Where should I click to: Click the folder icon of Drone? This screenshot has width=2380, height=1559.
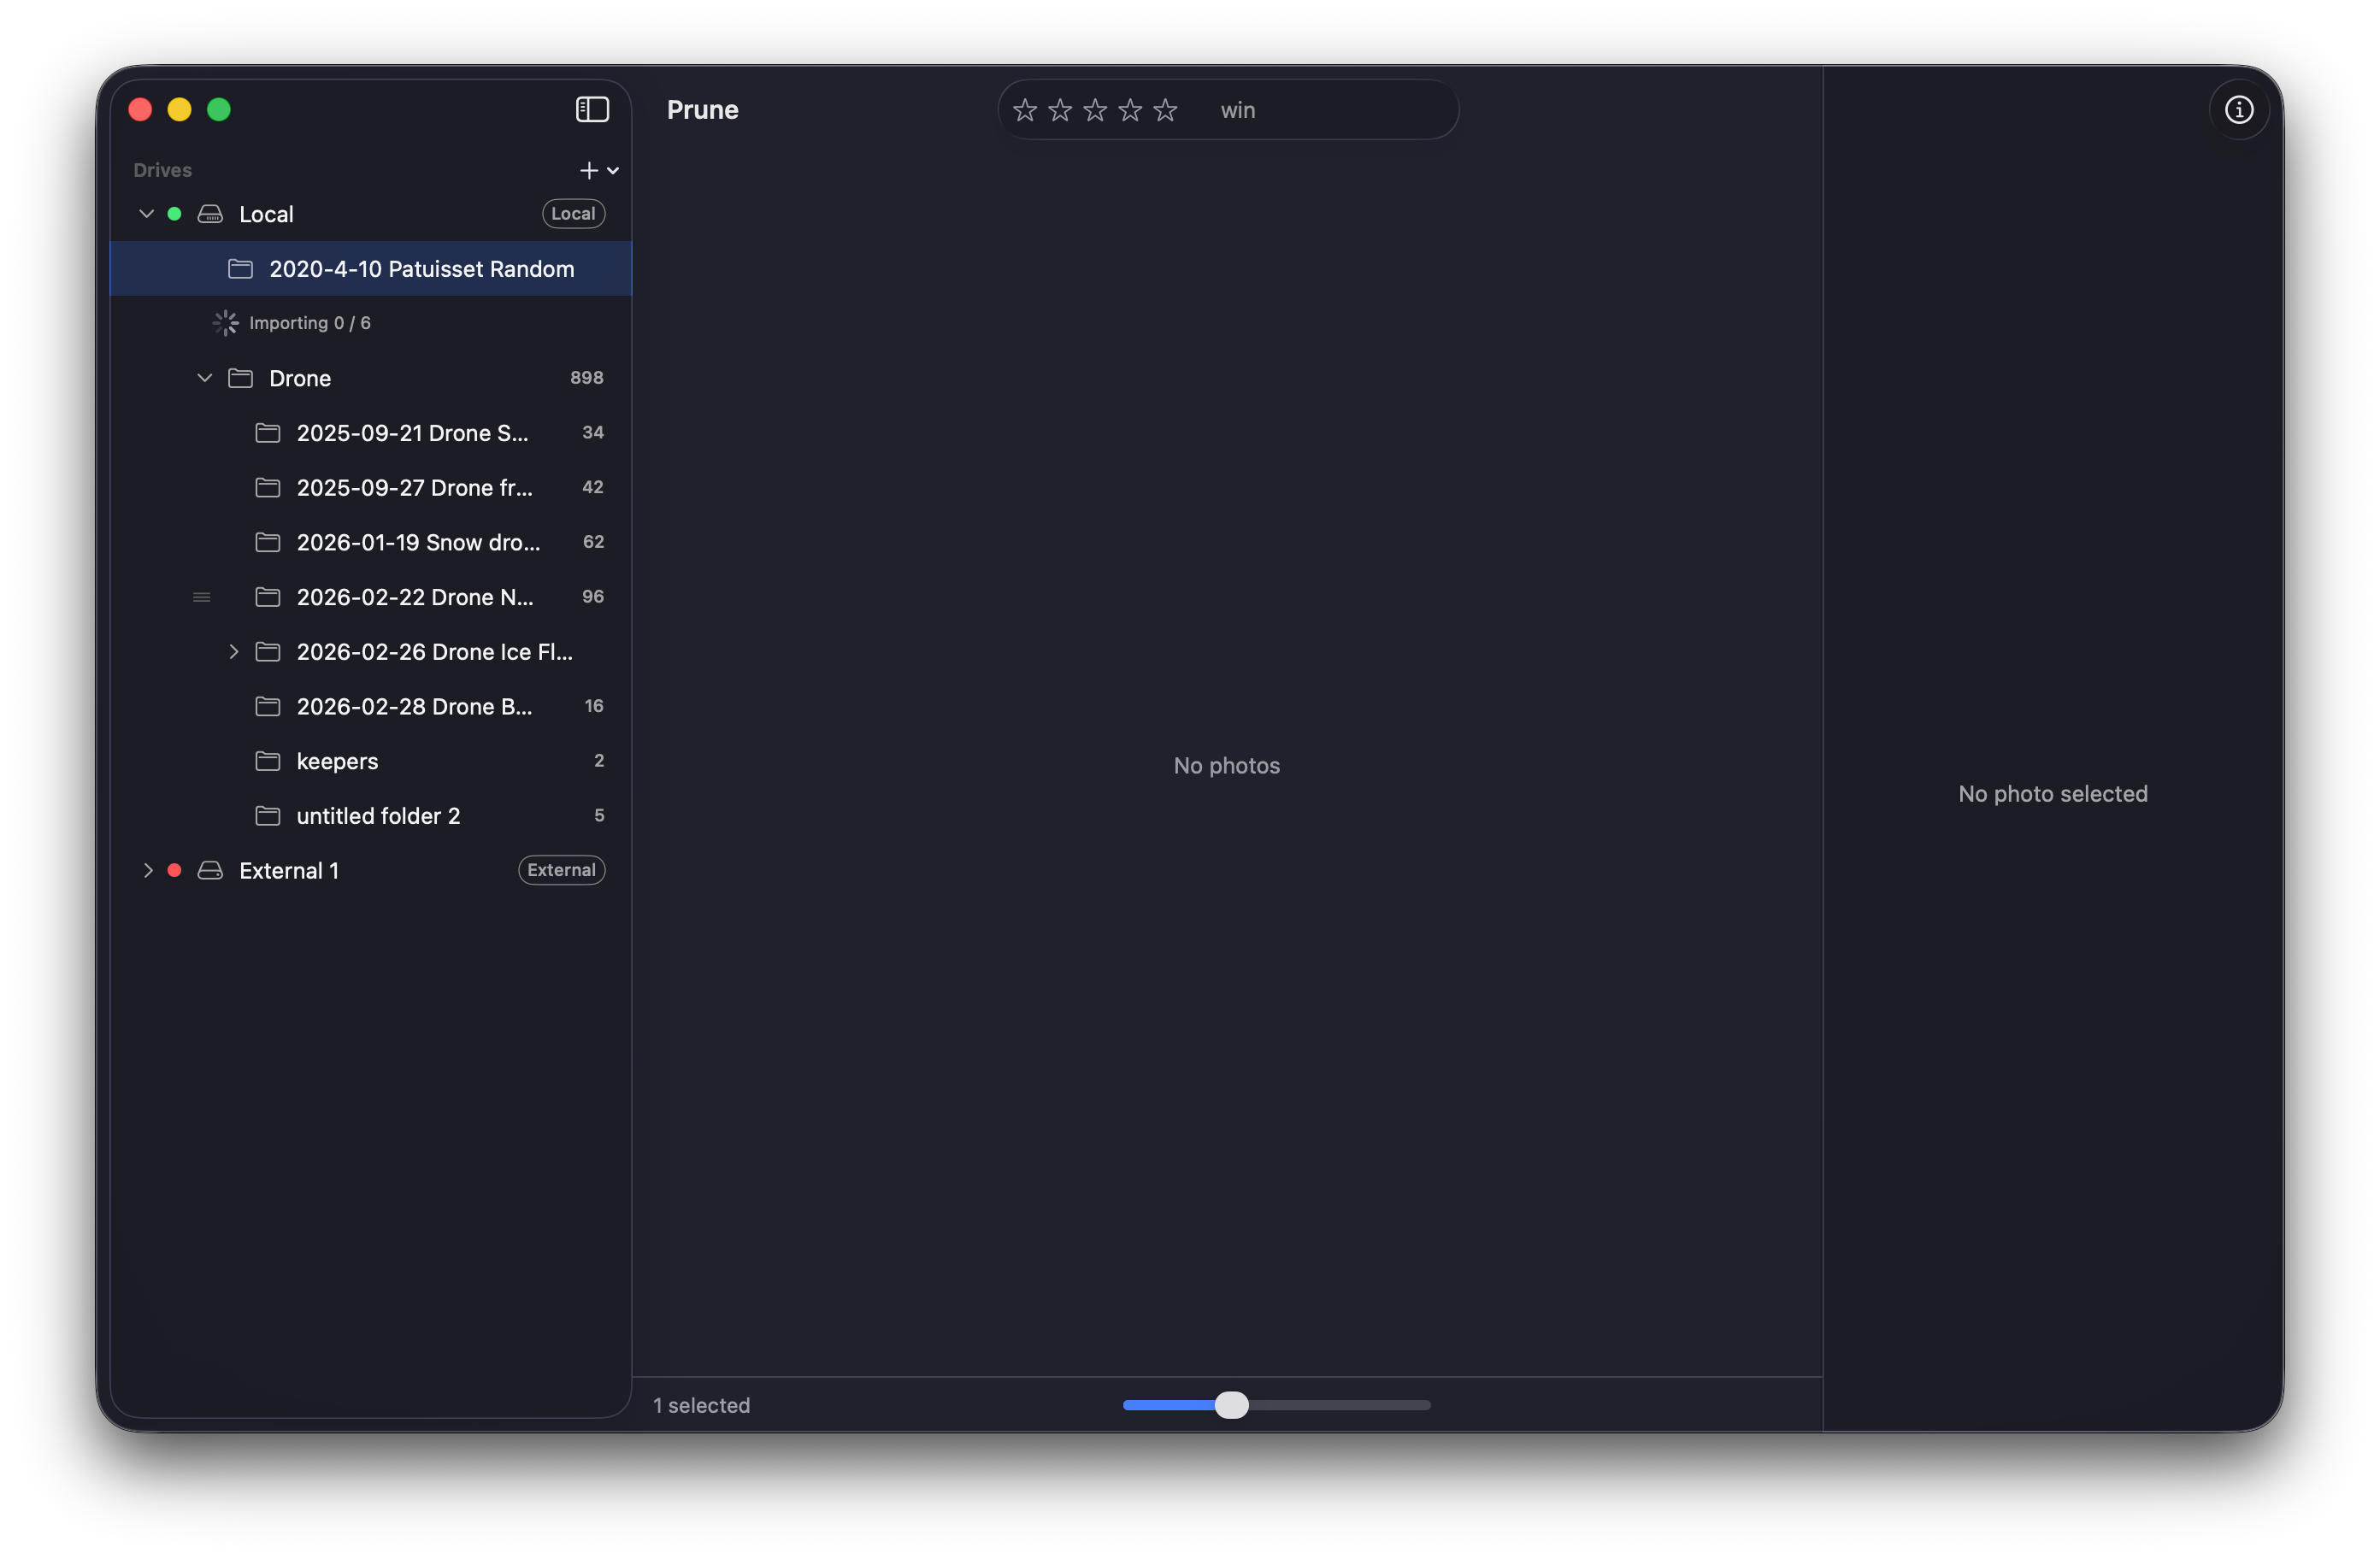240,378
